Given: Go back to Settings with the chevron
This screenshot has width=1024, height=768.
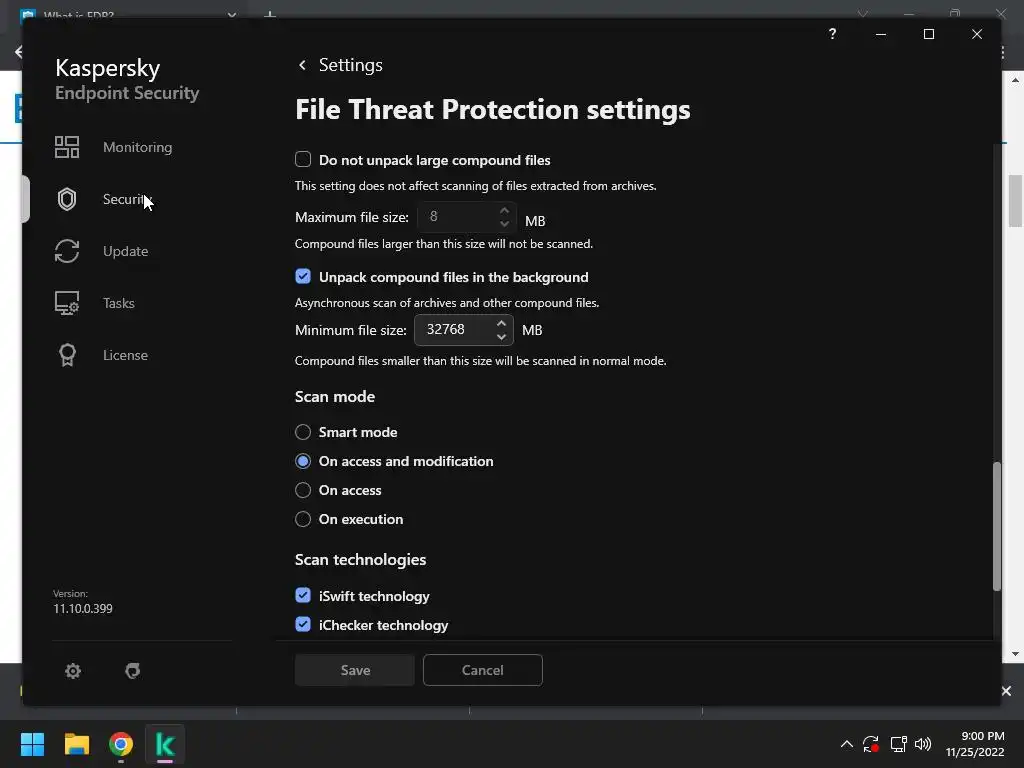Looking at the screenshot, I should pos(302,65).
